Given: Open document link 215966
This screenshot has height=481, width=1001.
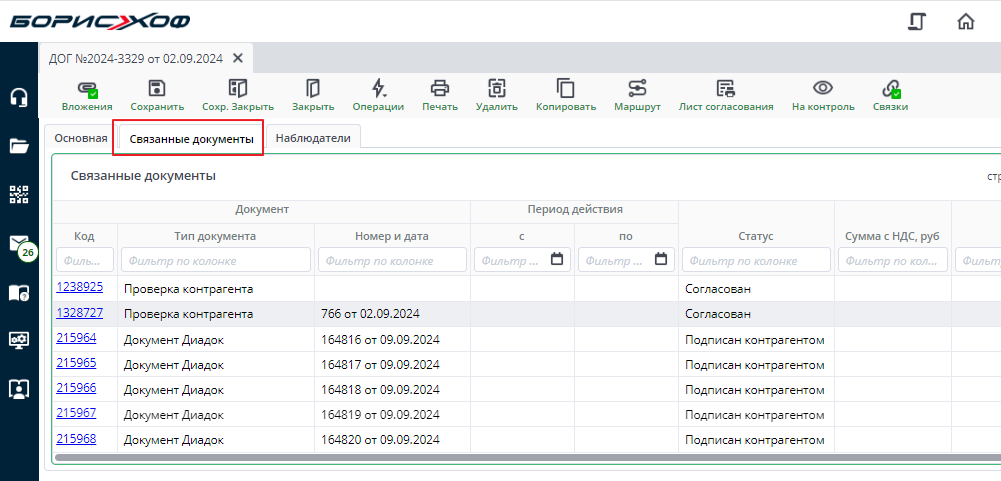Looking at the screenshot, I should coord(76,387).
